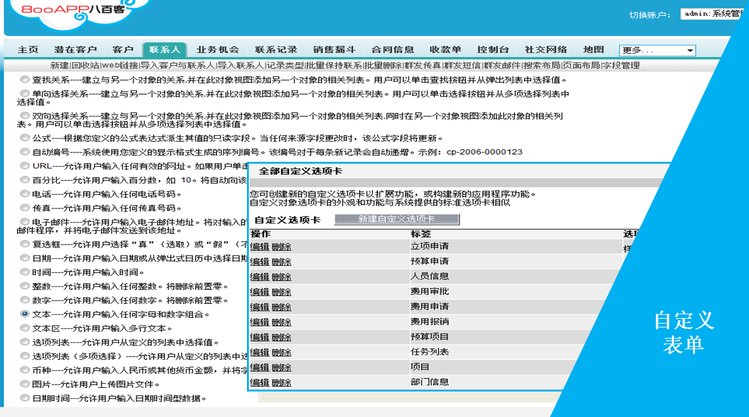Select the 图片 upload field radio
749x417 pixels.
24,384
